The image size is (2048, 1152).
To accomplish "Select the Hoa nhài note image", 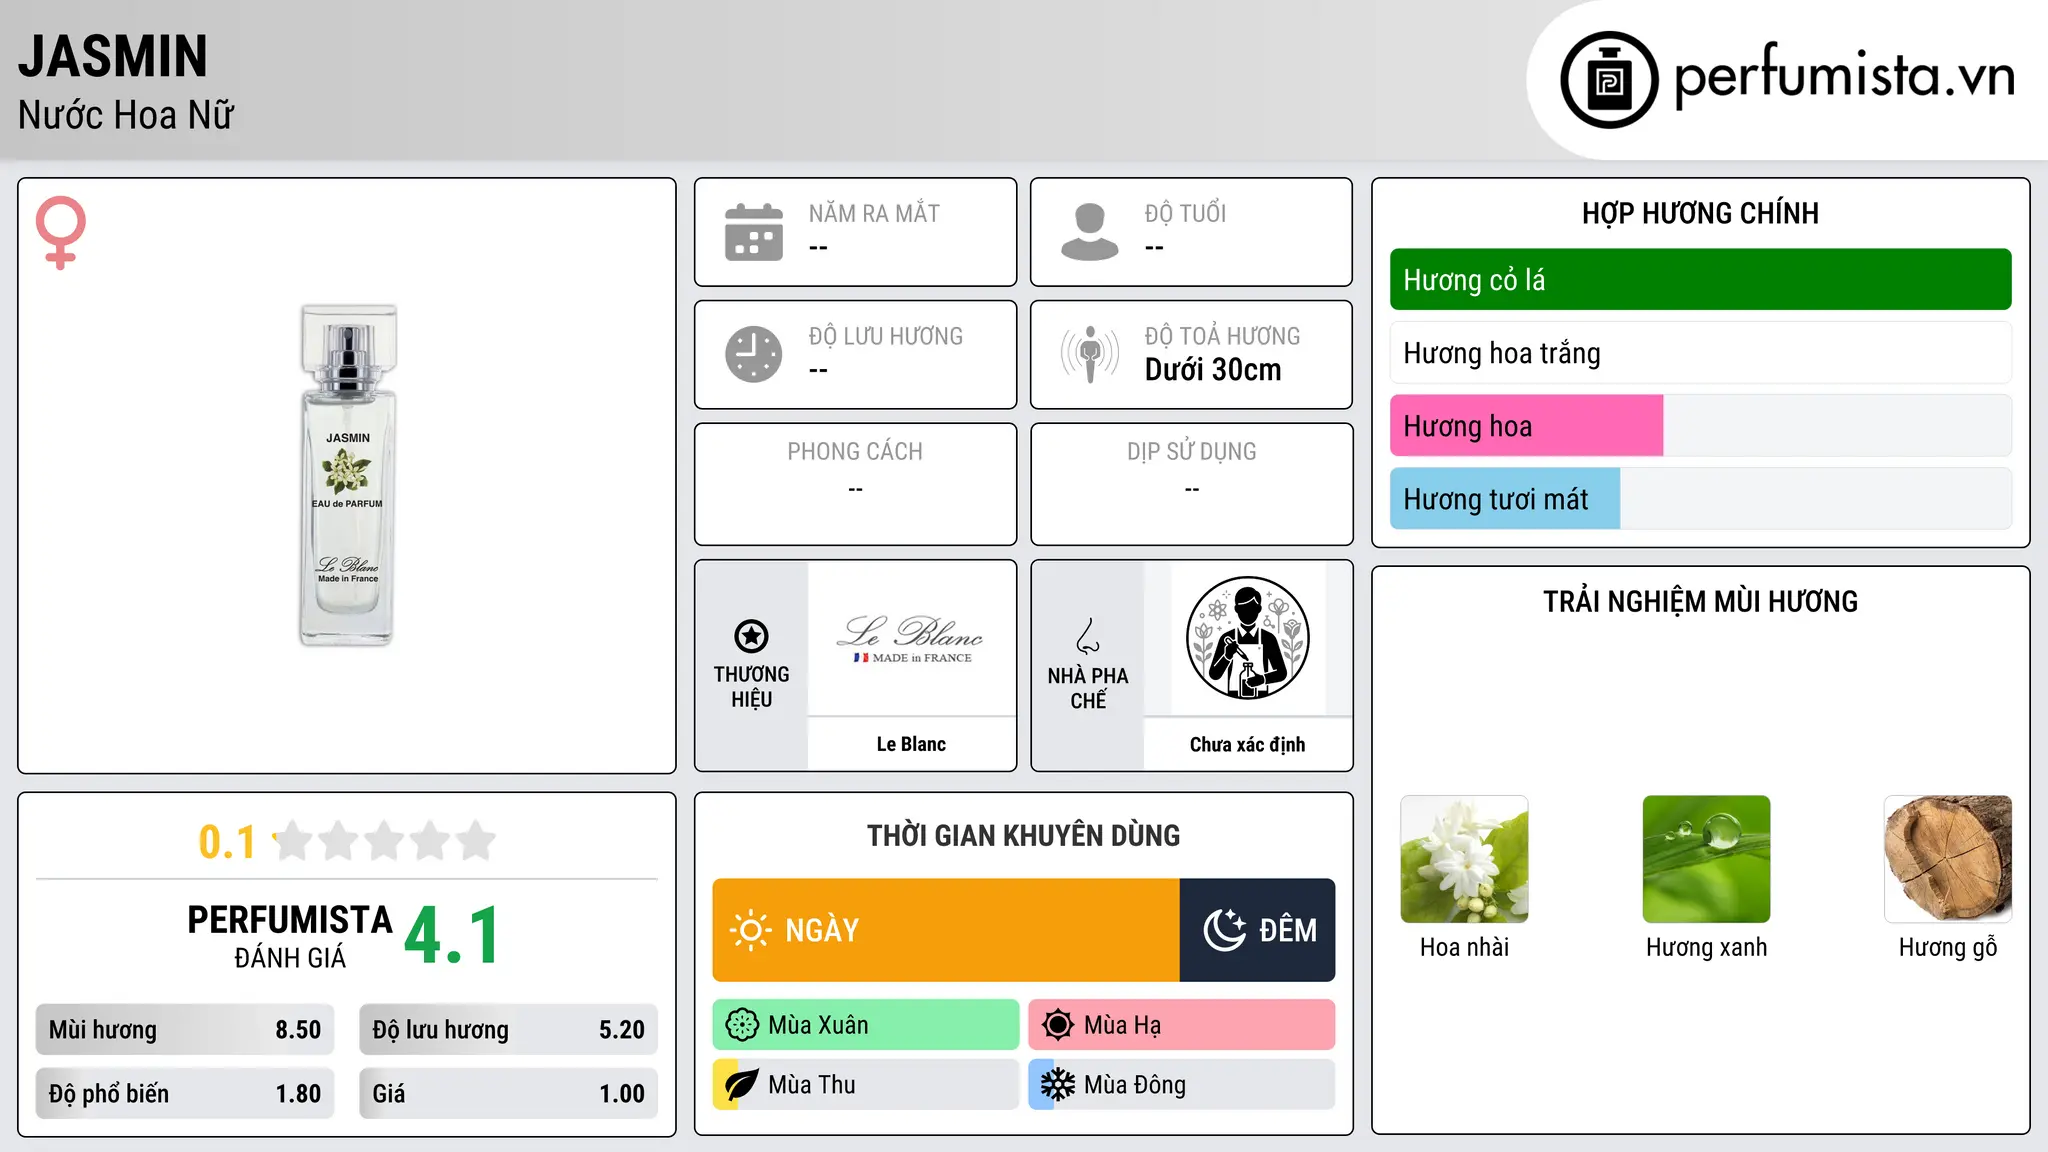I will point(1464,859).
